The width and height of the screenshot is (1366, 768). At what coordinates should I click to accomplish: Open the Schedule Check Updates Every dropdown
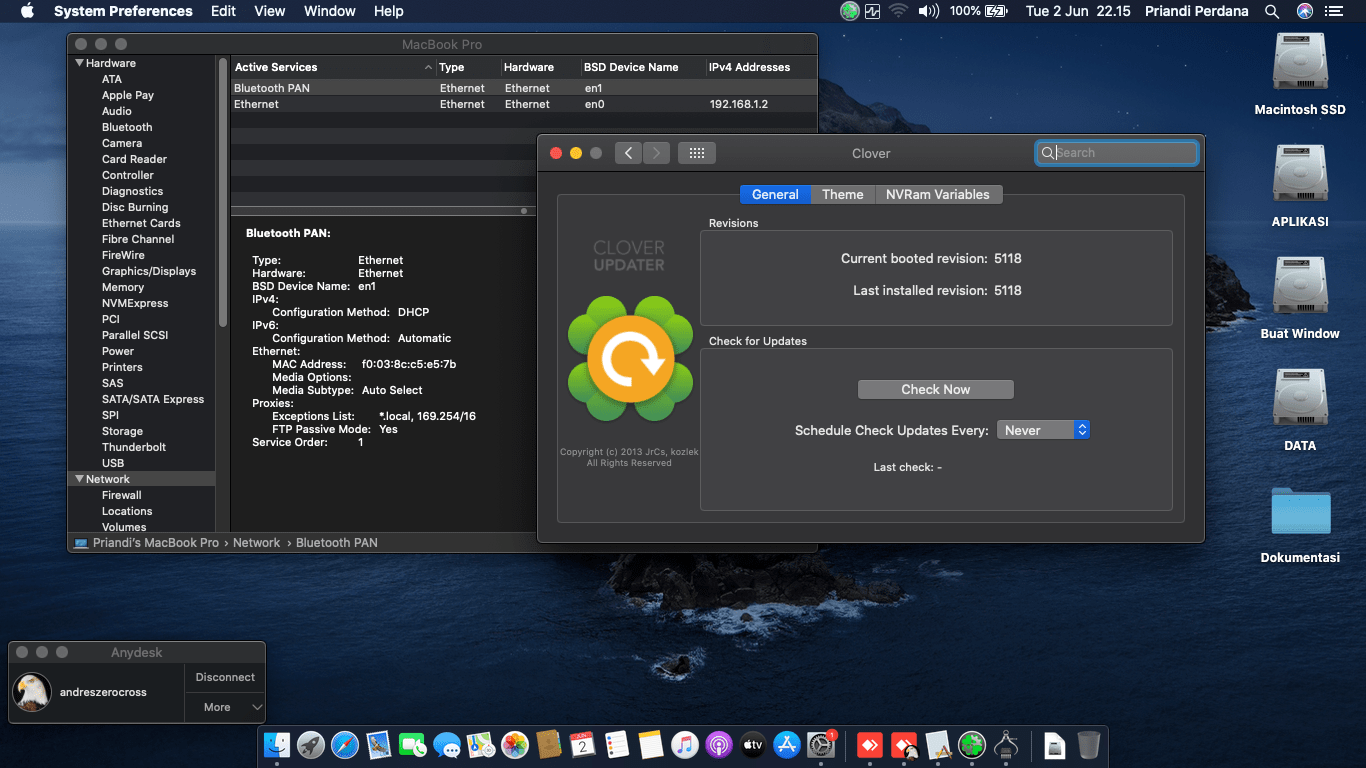tap(1043, 430)
